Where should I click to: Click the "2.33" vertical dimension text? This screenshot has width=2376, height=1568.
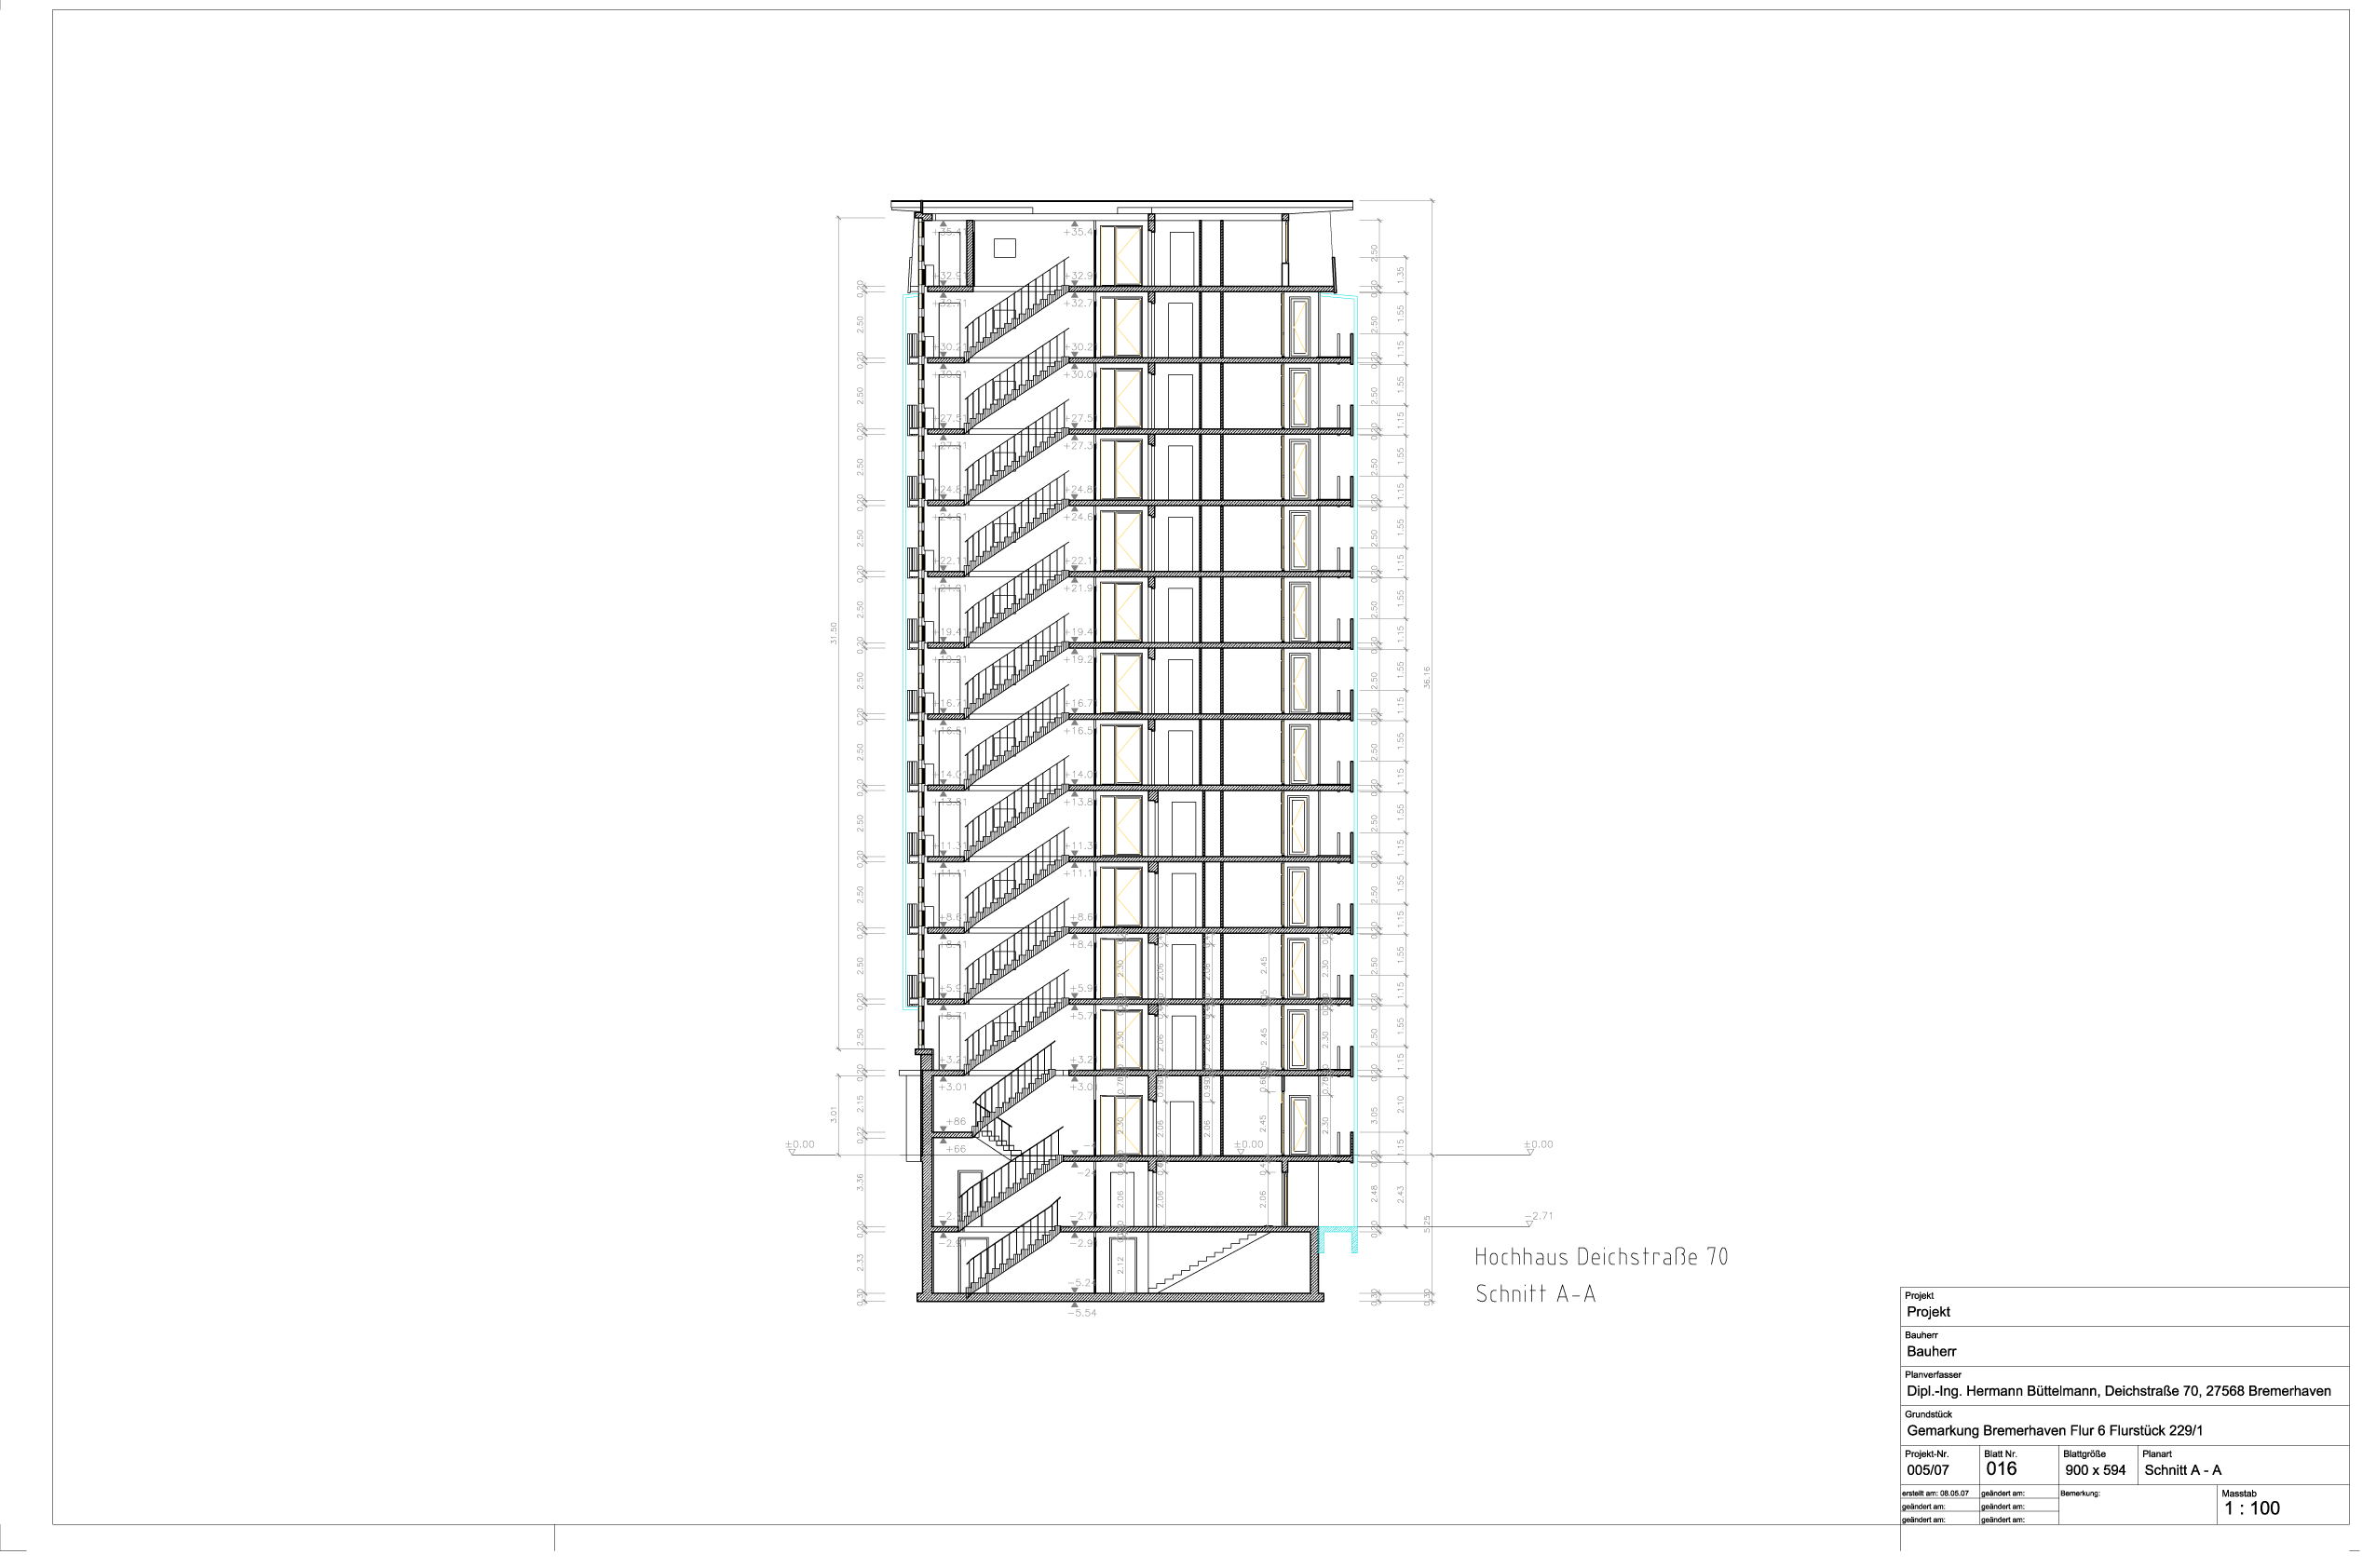tap(860, 1263)
